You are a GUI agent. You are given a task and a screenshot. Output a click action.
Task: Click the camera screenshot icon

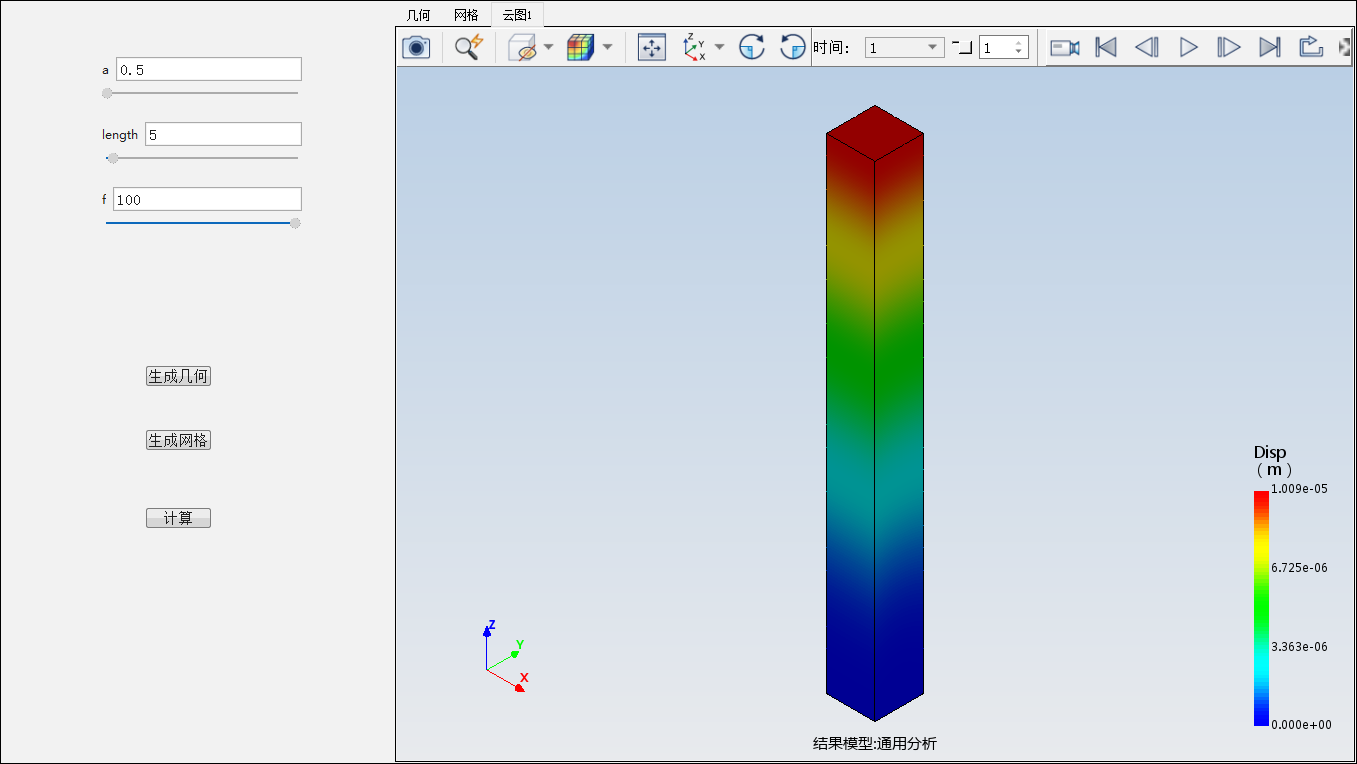point(416,47)
